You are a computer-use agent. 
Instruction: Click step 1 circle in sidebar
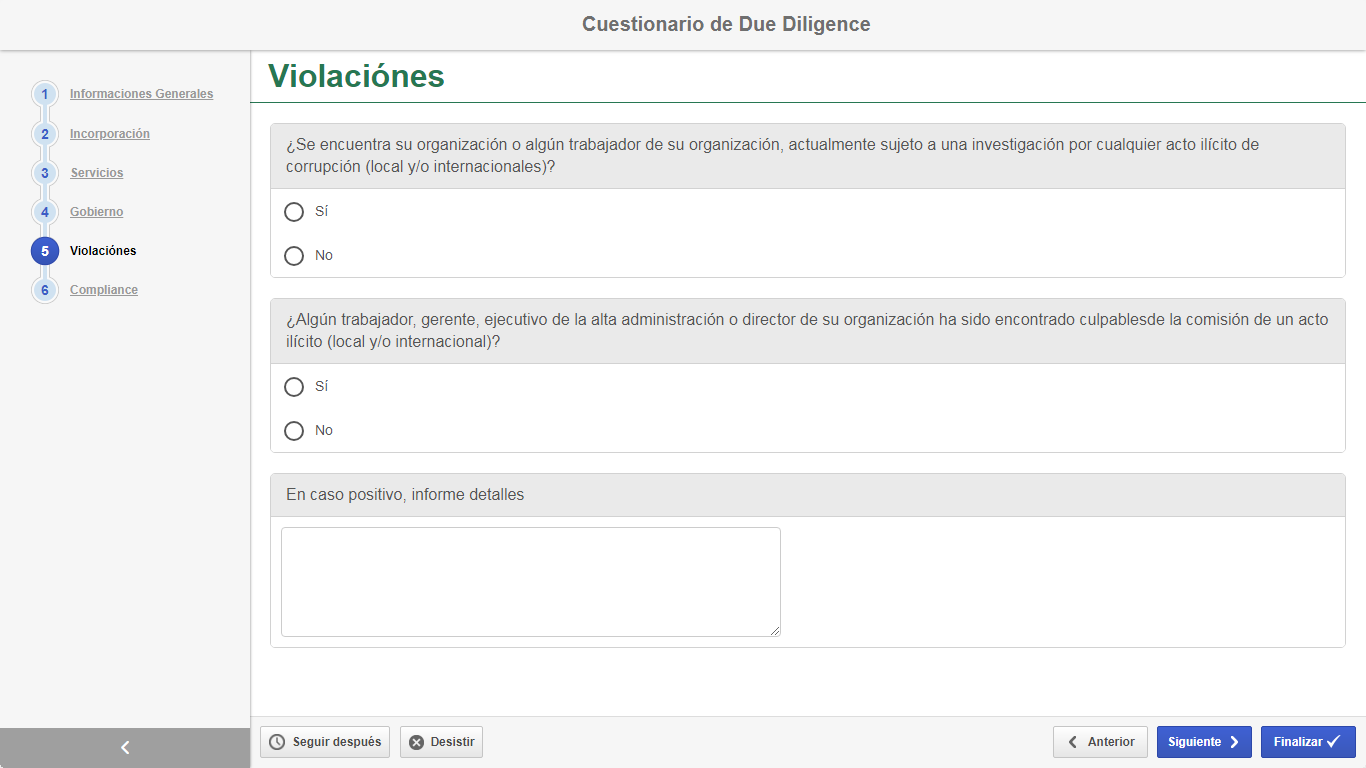[x=45, y=94]
